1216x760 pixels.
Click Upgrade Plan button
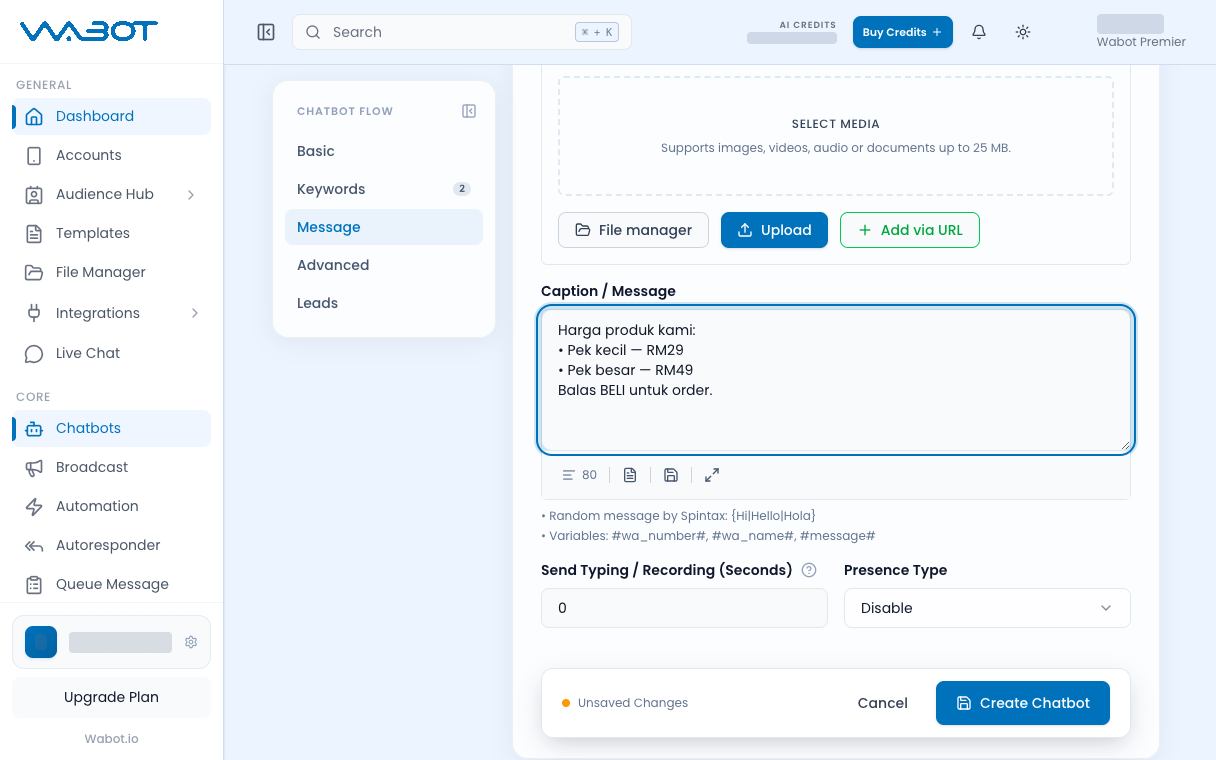pos(111,697)
